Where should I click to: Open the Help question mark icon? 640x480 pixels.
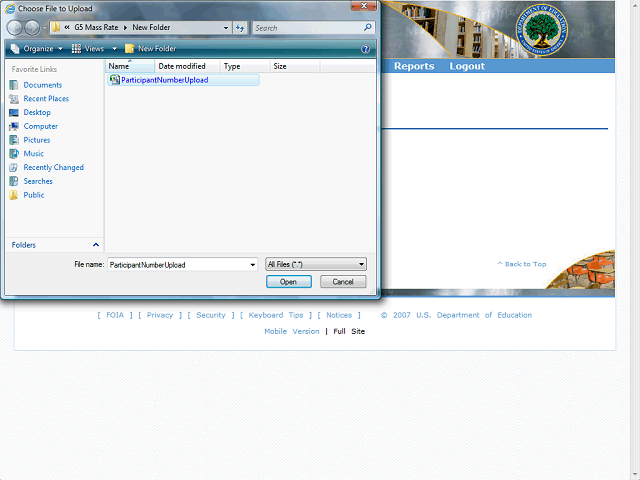tap(365, 49)
